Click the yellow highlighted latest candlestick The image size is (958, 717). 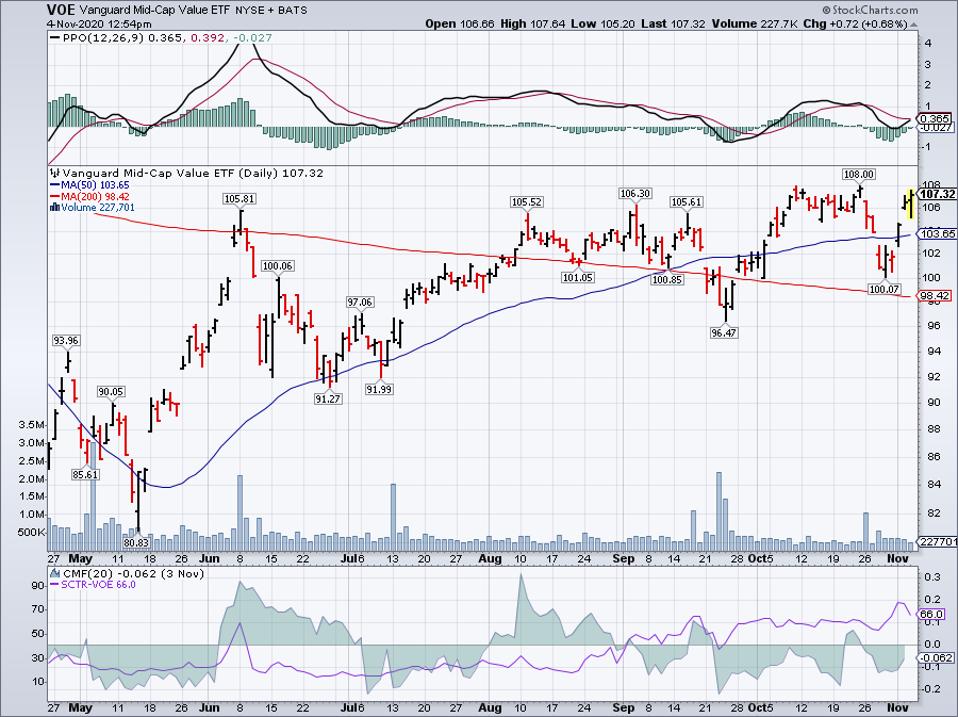point(910,203)
